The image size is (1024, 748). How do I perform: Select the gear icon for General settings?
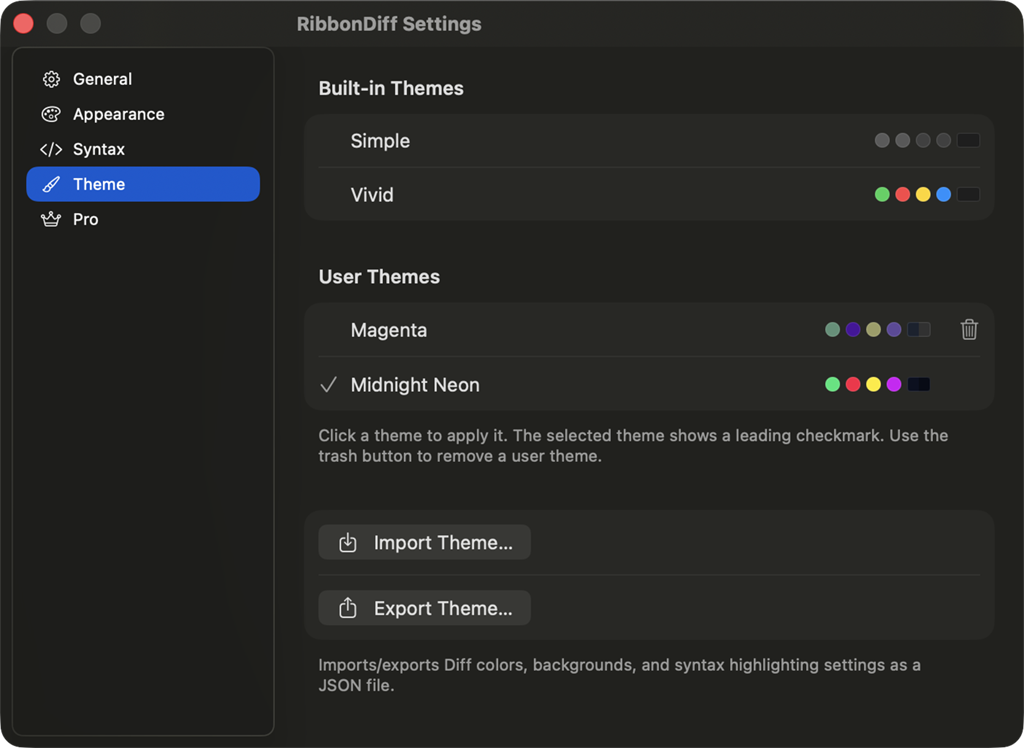click(x=50, y=79)
